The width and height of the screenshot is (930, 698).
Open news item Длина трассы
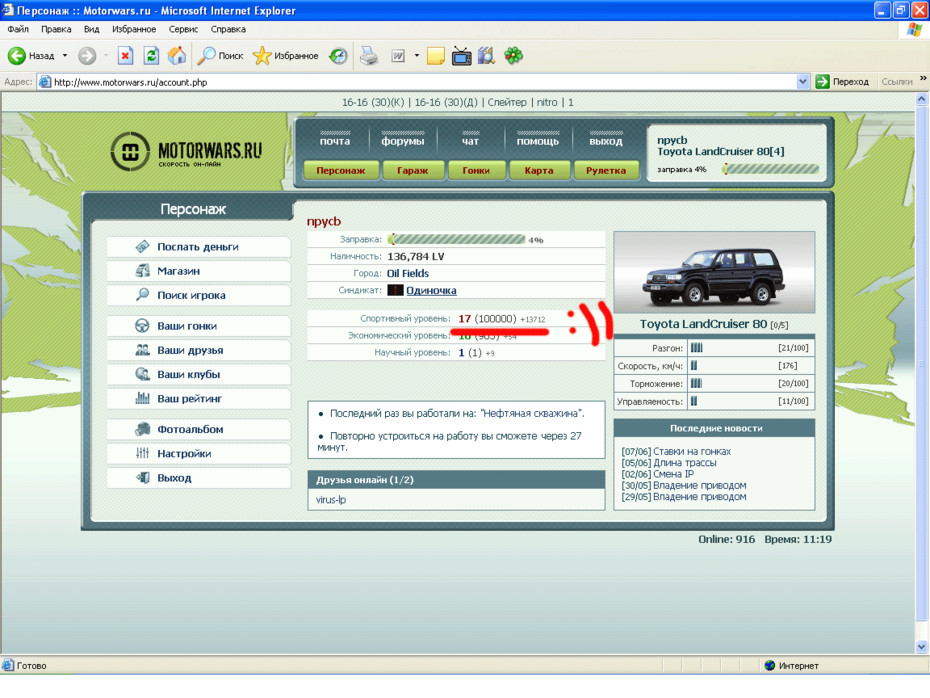pyautogui.click(x=684, y=463)
